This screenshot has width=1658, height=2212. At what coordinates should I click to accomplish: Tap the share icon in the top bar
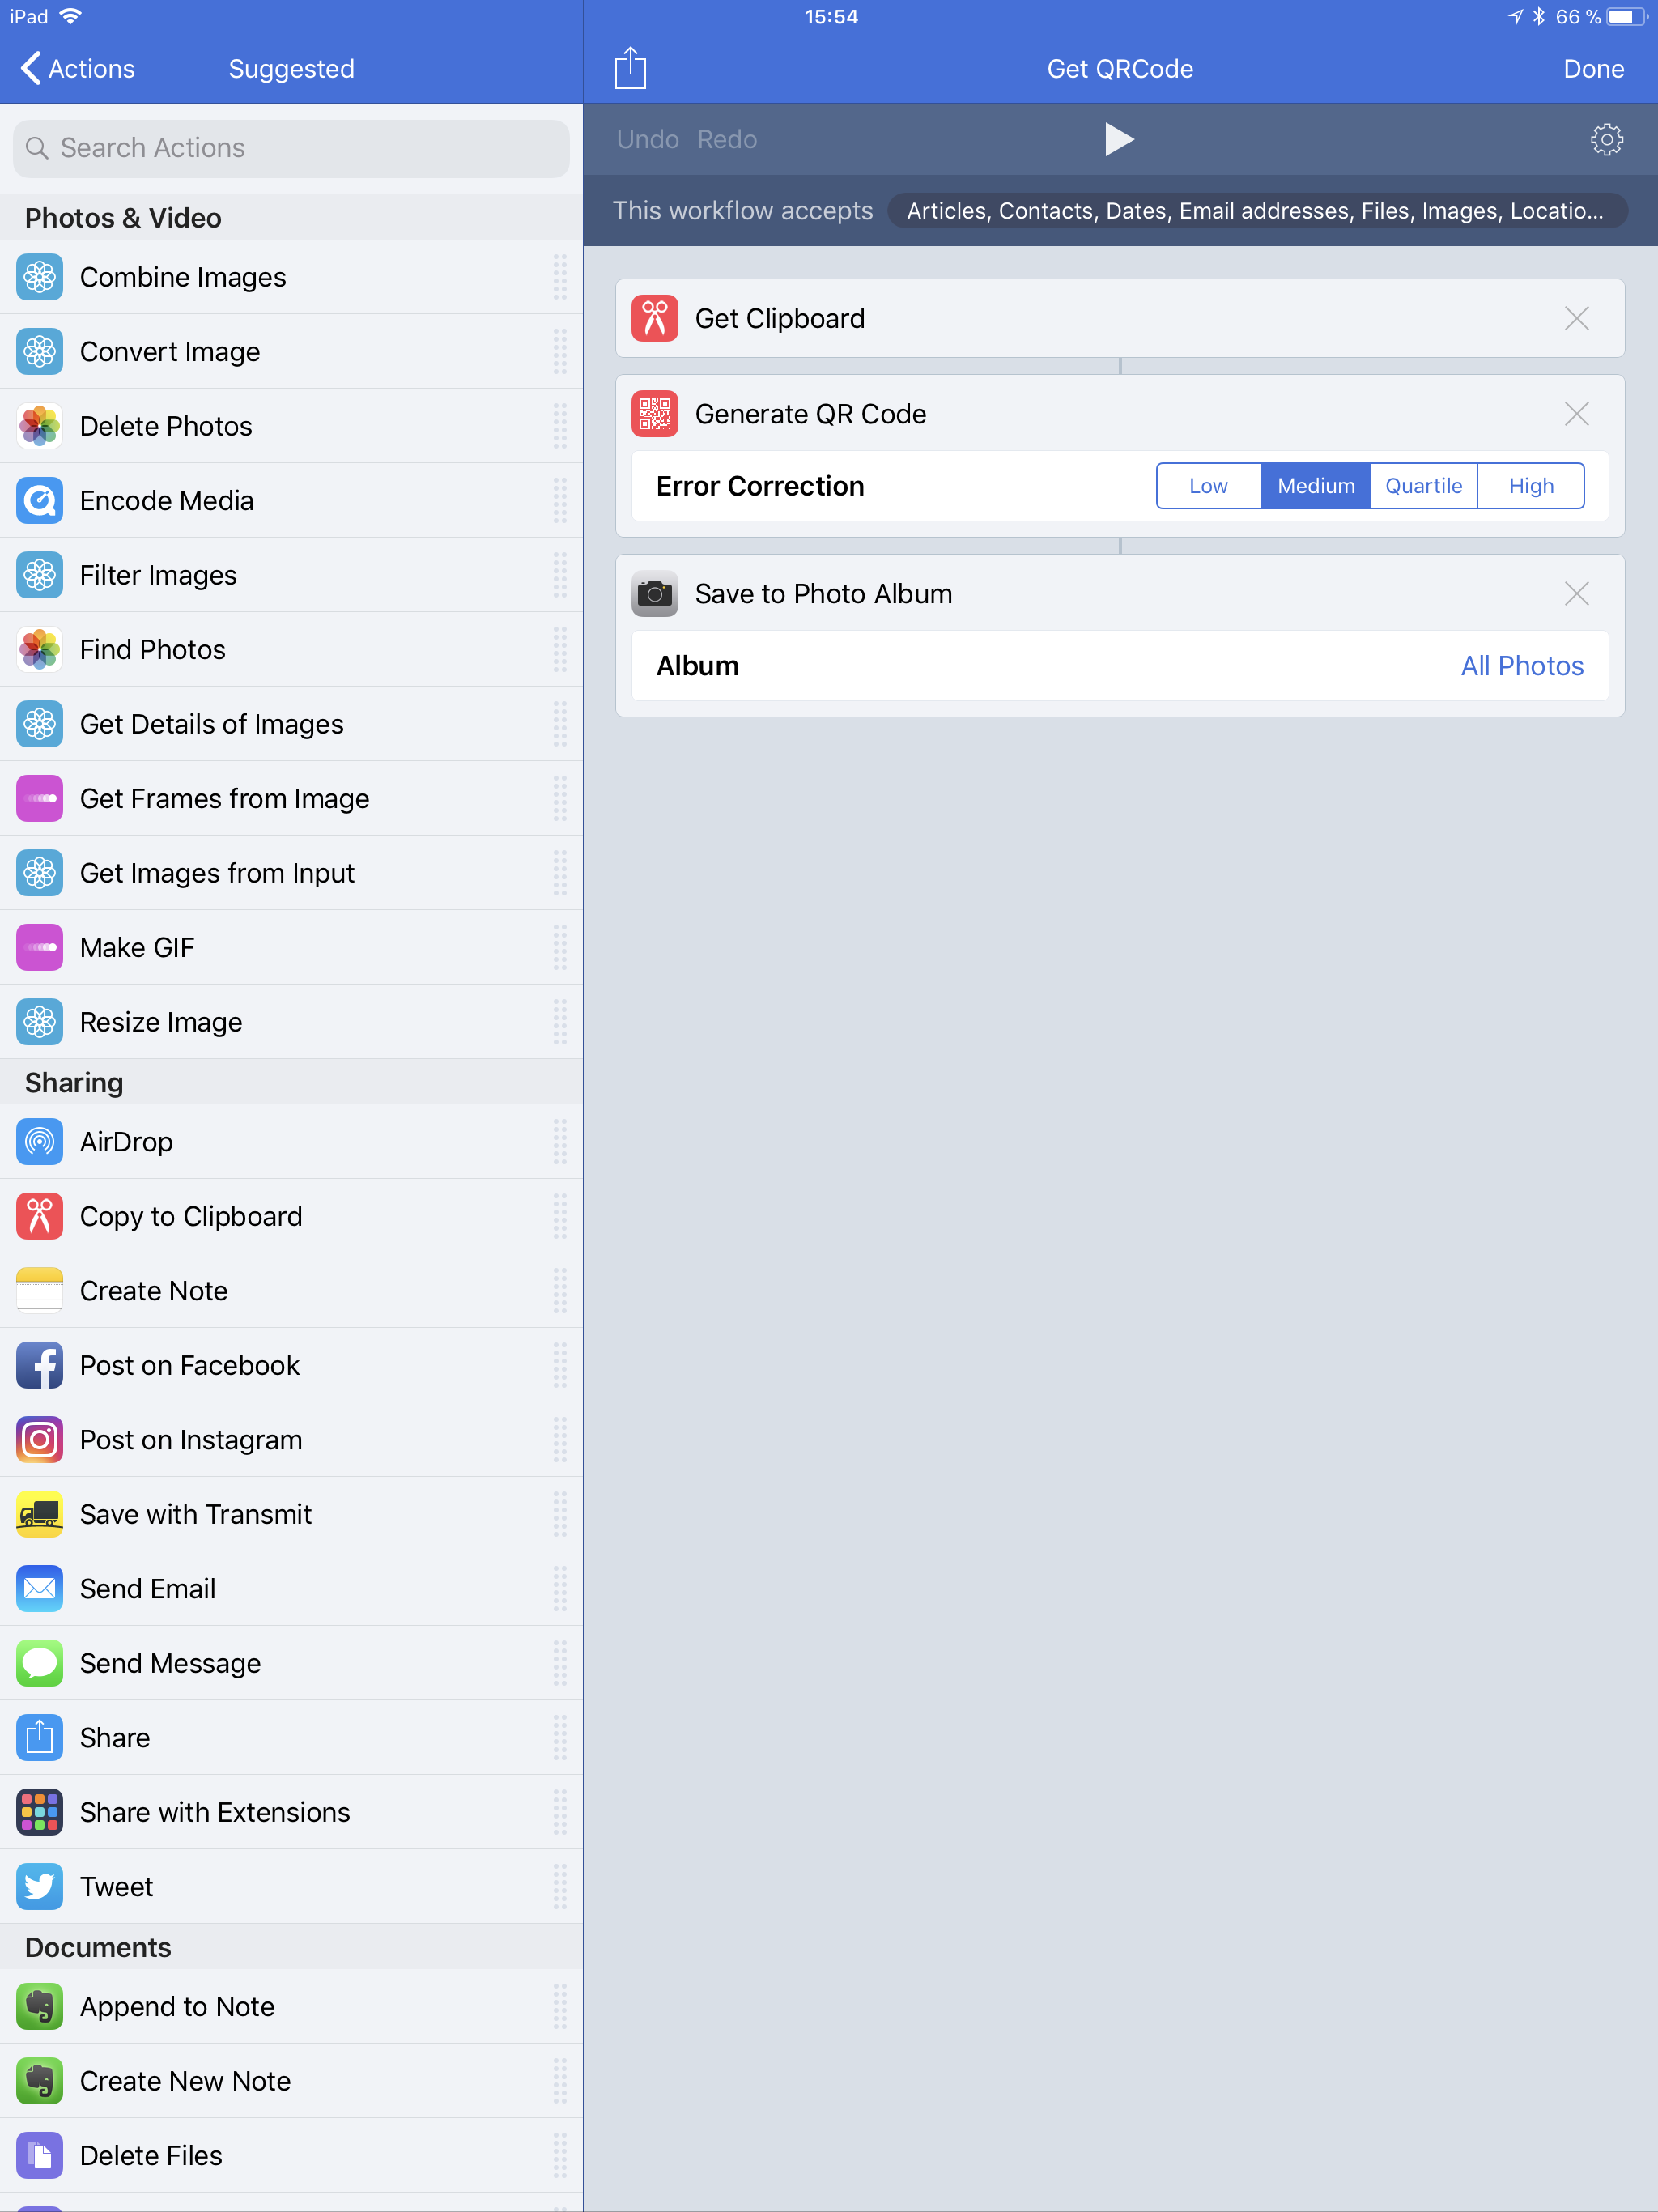[630, 68]
